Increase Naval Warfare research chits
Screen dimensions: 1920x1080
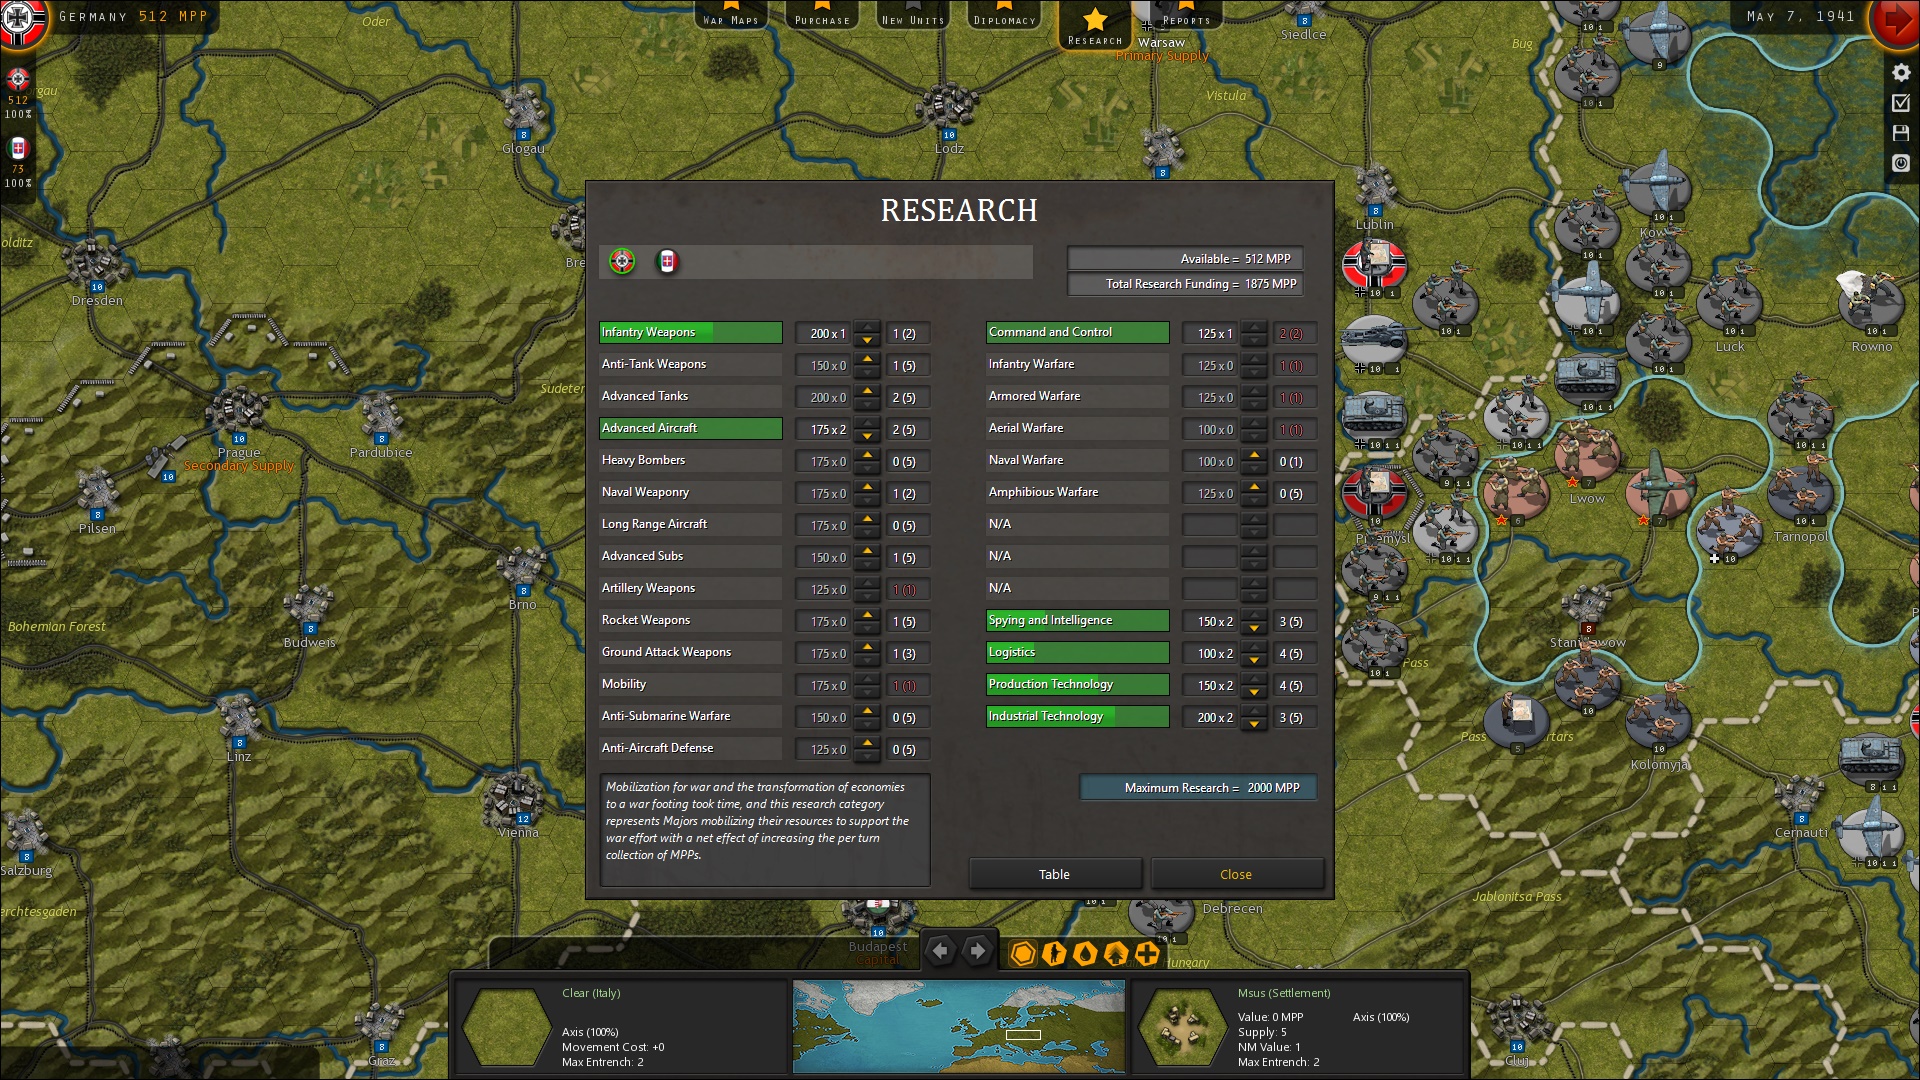[1254, 455]
